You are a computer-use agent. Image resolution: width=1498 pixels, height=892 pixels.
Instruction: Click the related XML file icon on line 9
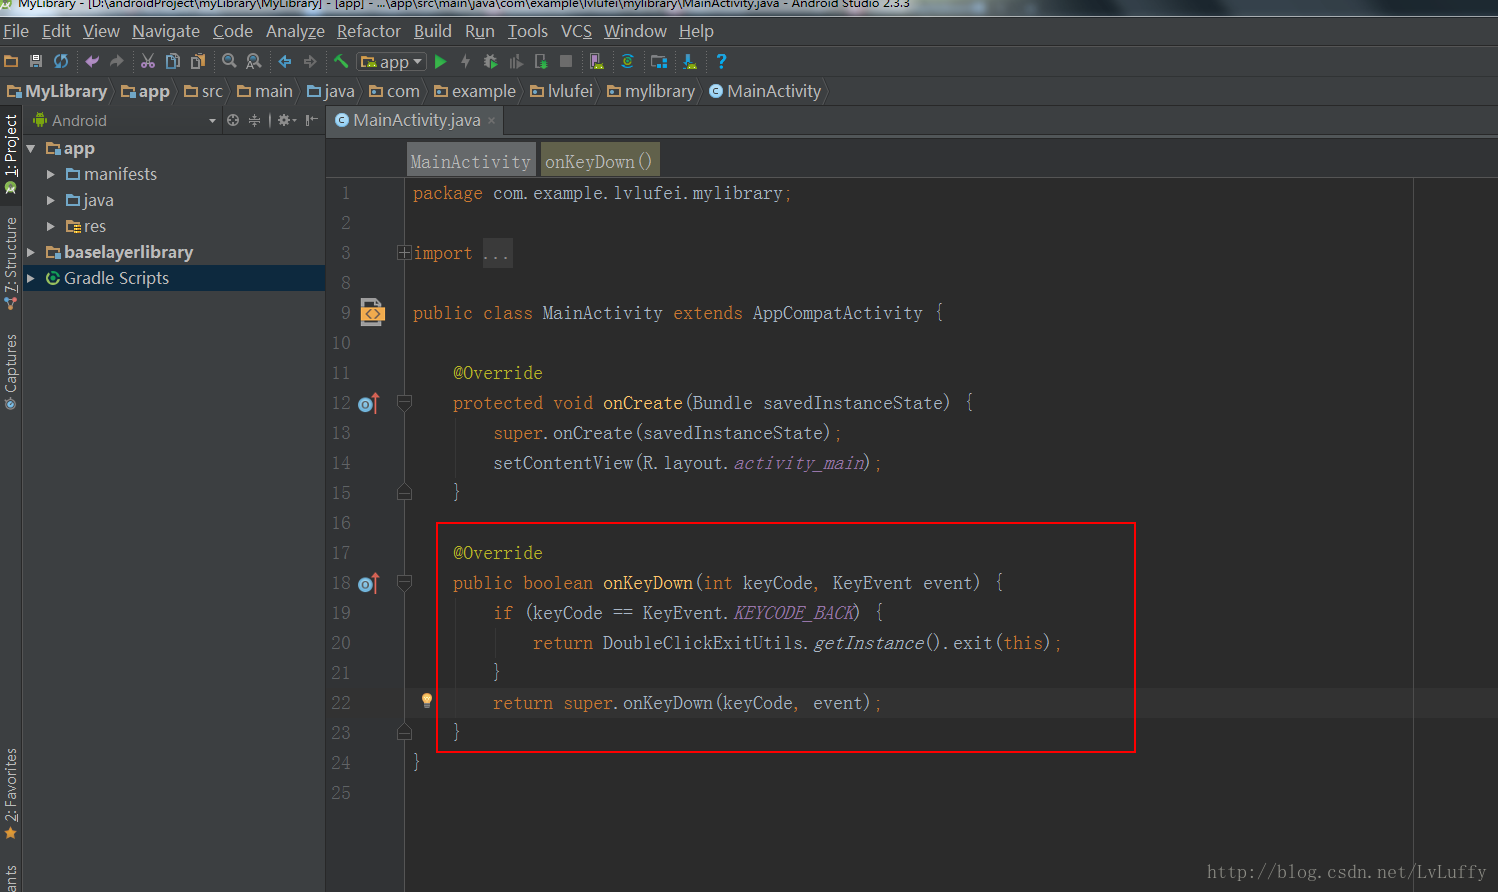tap(372, 312)
